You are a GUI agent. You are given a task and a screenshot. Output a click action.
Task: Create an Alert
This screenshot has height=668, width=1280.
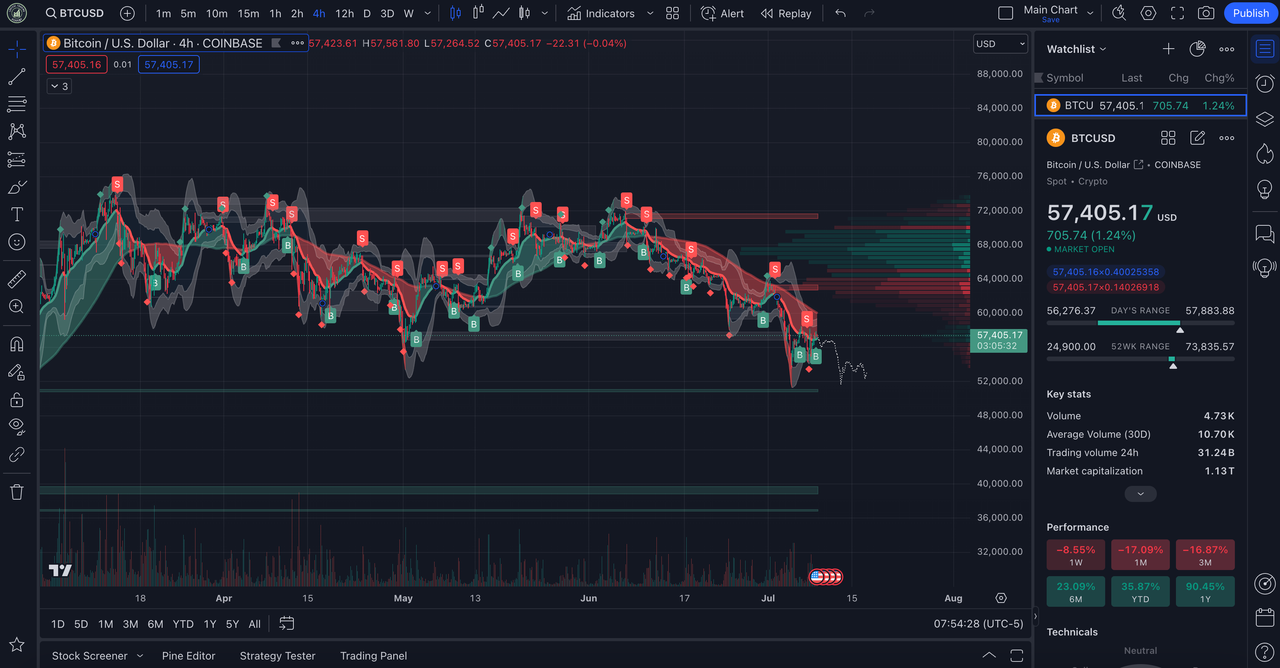722,14
